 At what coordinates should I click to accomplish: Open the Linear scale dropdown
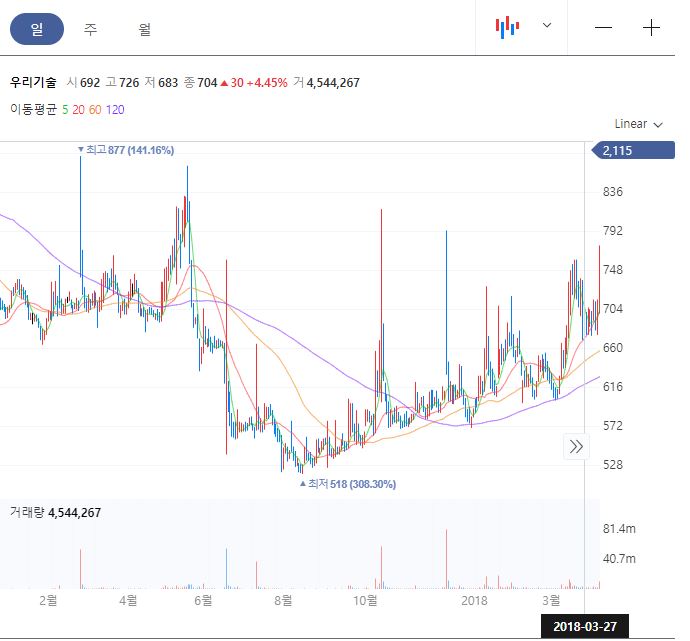click(x=638, y=124)
